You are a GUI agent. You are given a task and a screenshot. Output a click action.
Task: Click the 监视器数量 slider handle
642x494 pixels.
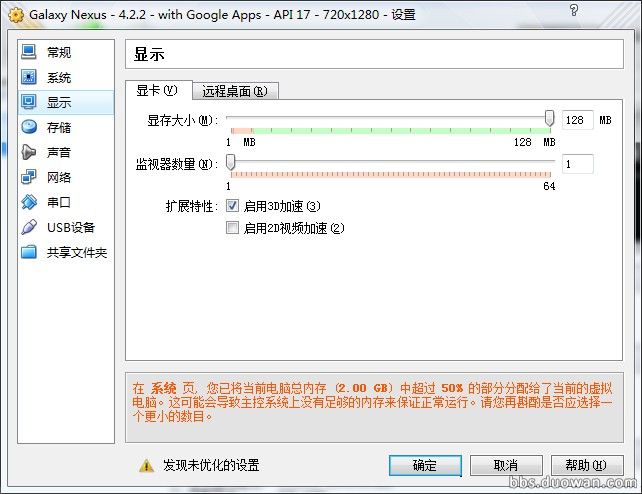point(231,162)
